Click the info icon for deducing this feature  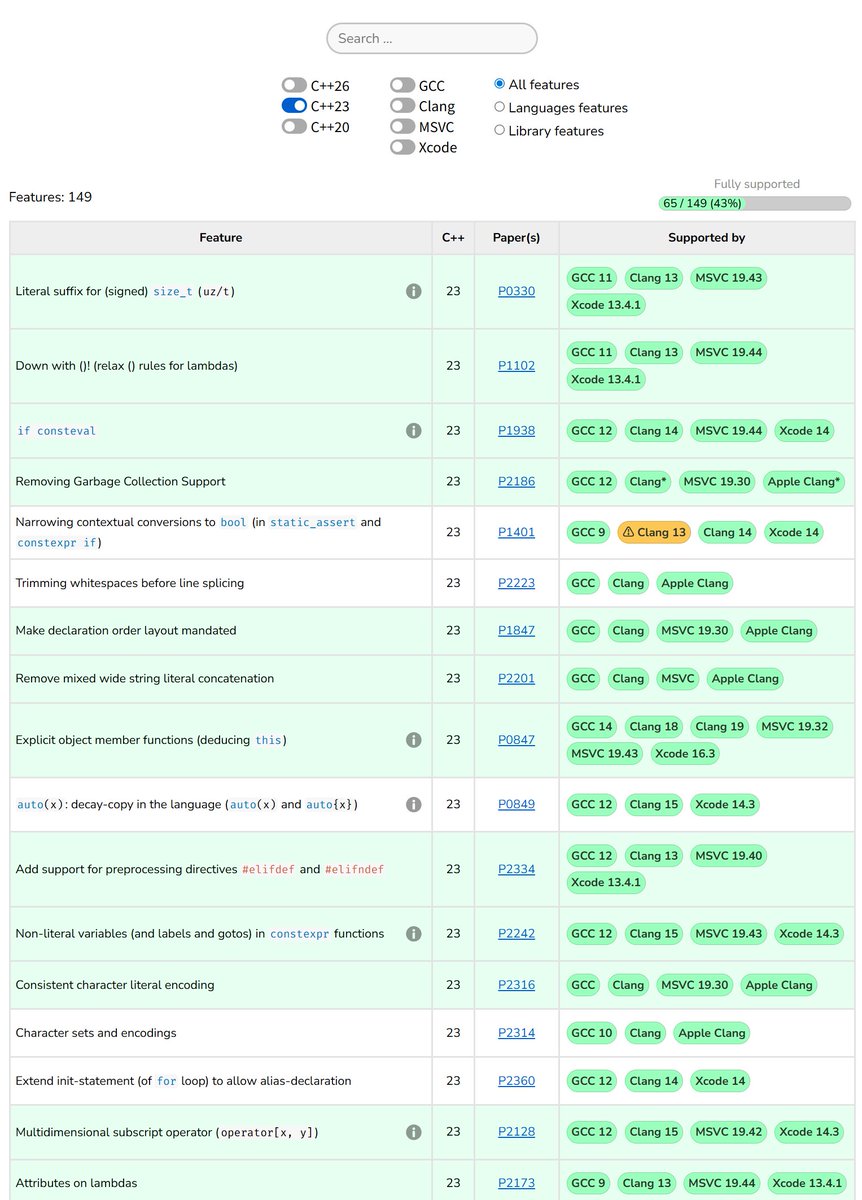(413, 739)
